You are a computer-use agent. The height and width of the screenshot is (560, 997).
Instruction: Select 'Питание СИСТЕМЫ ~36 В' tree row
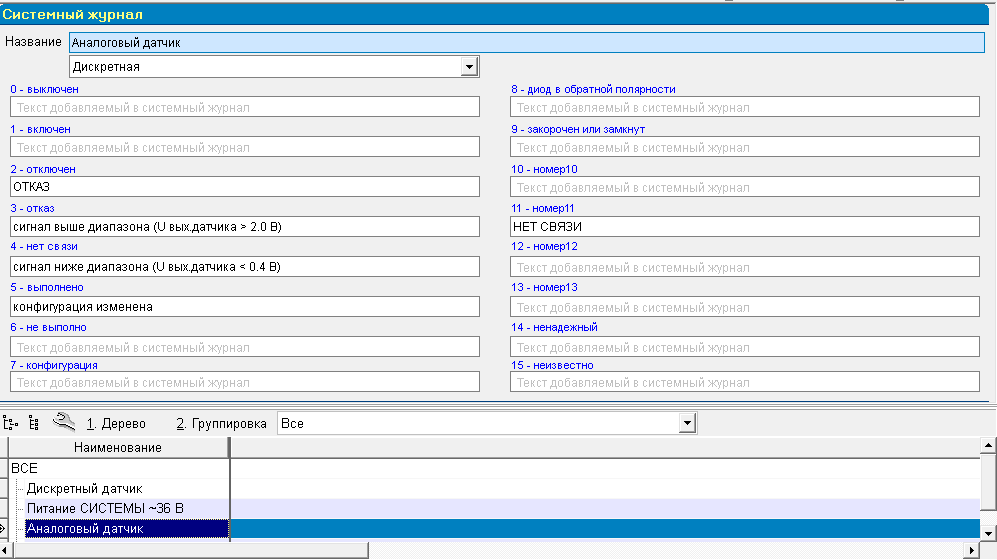click(105, 508)
